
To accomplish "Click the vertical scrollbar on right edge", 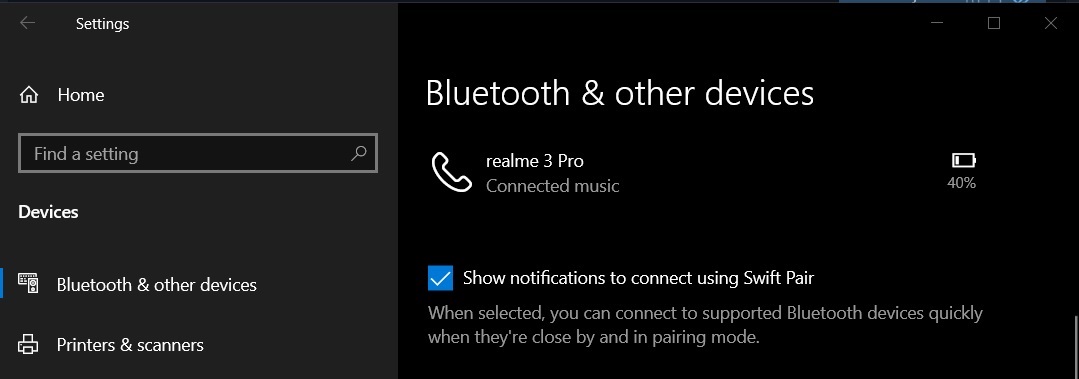I will 1075,347.
